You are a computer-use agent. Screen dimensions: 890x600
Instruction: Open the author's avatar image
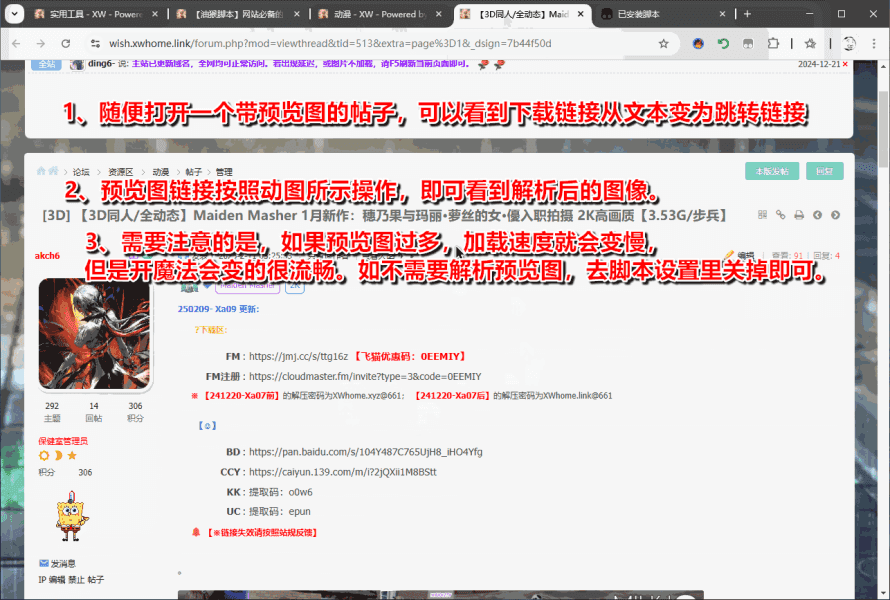(x=94, y=334)
